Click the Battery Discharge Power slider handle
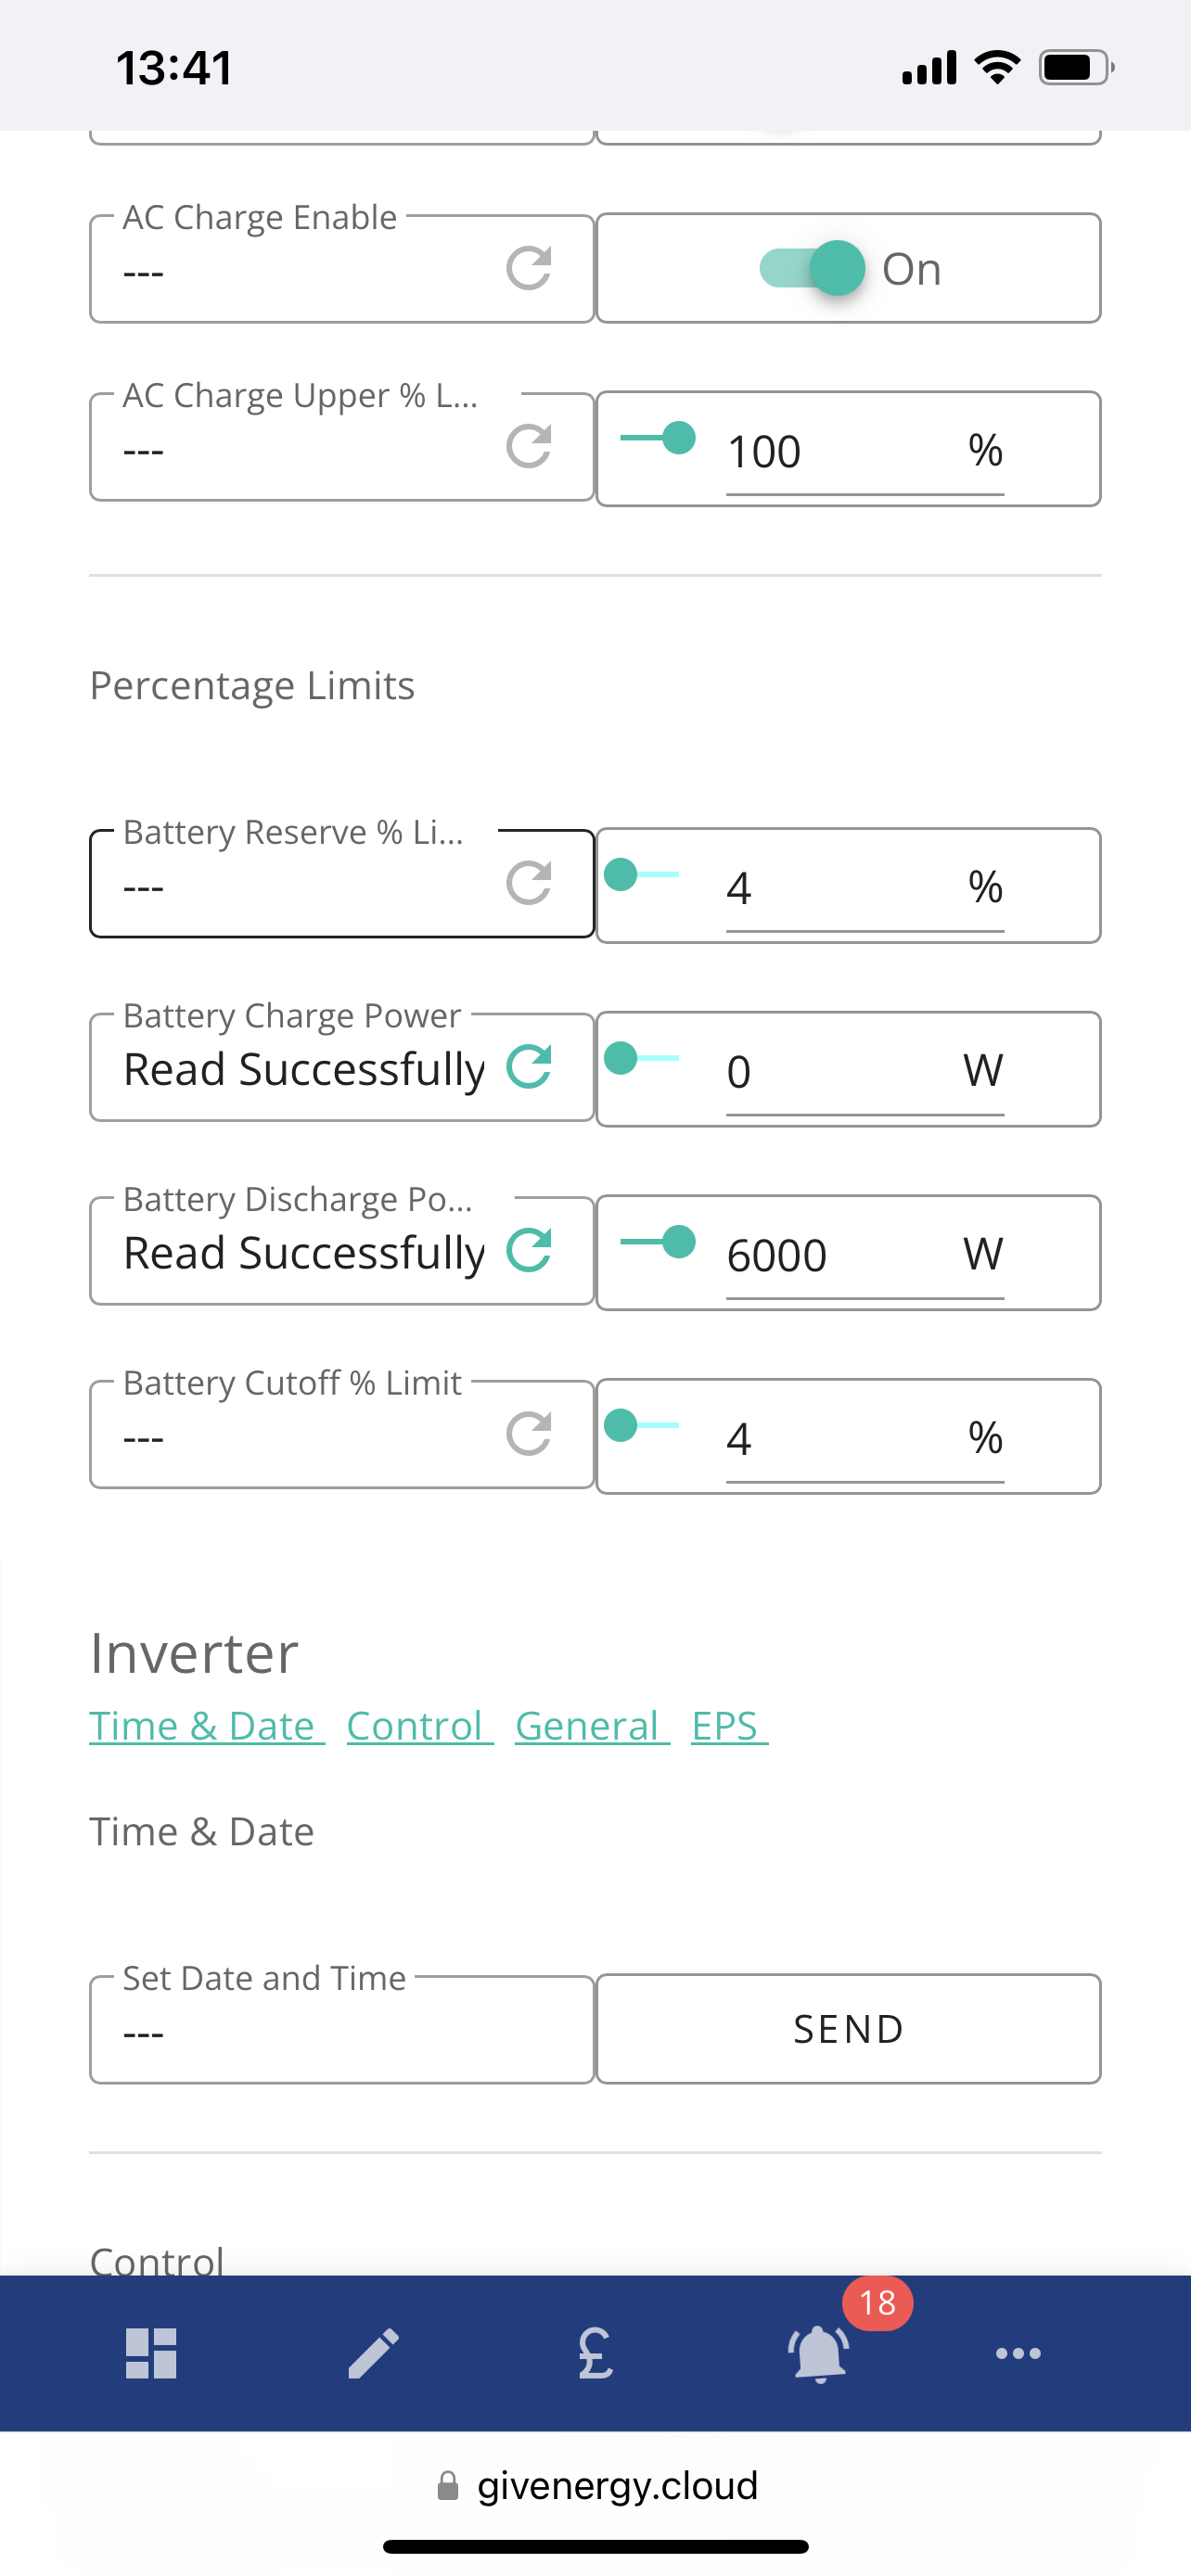Viewport: 1191px width, 2576px height. pos(679,1242)
